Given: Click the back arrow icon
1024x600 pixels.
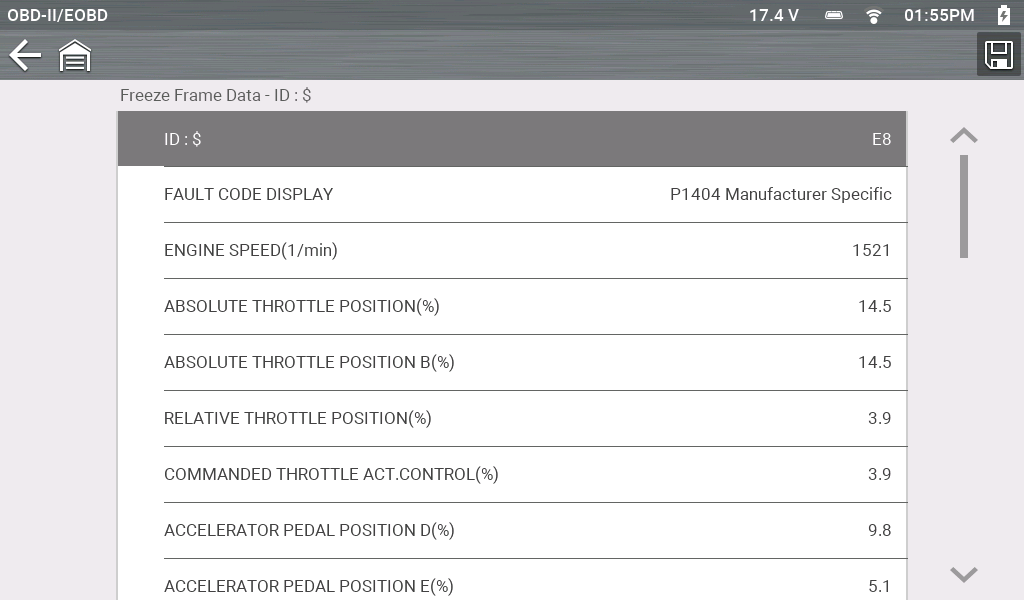Looking at the screenshot, I should [25, 56].
